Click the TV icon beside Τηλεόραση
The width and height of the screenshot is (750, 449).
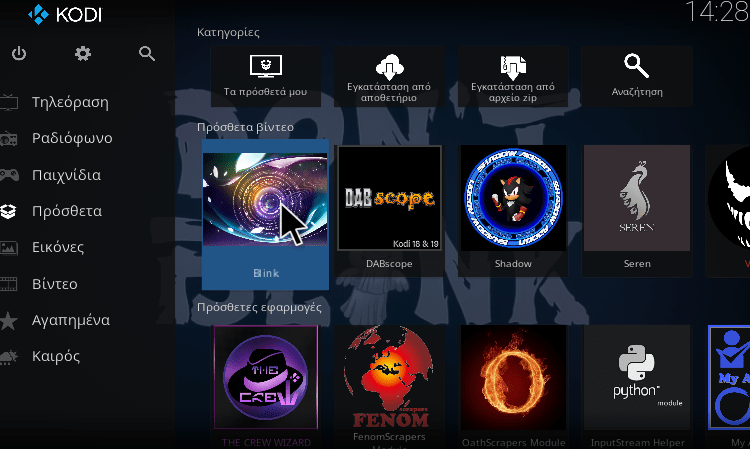[x=9, y=102]
